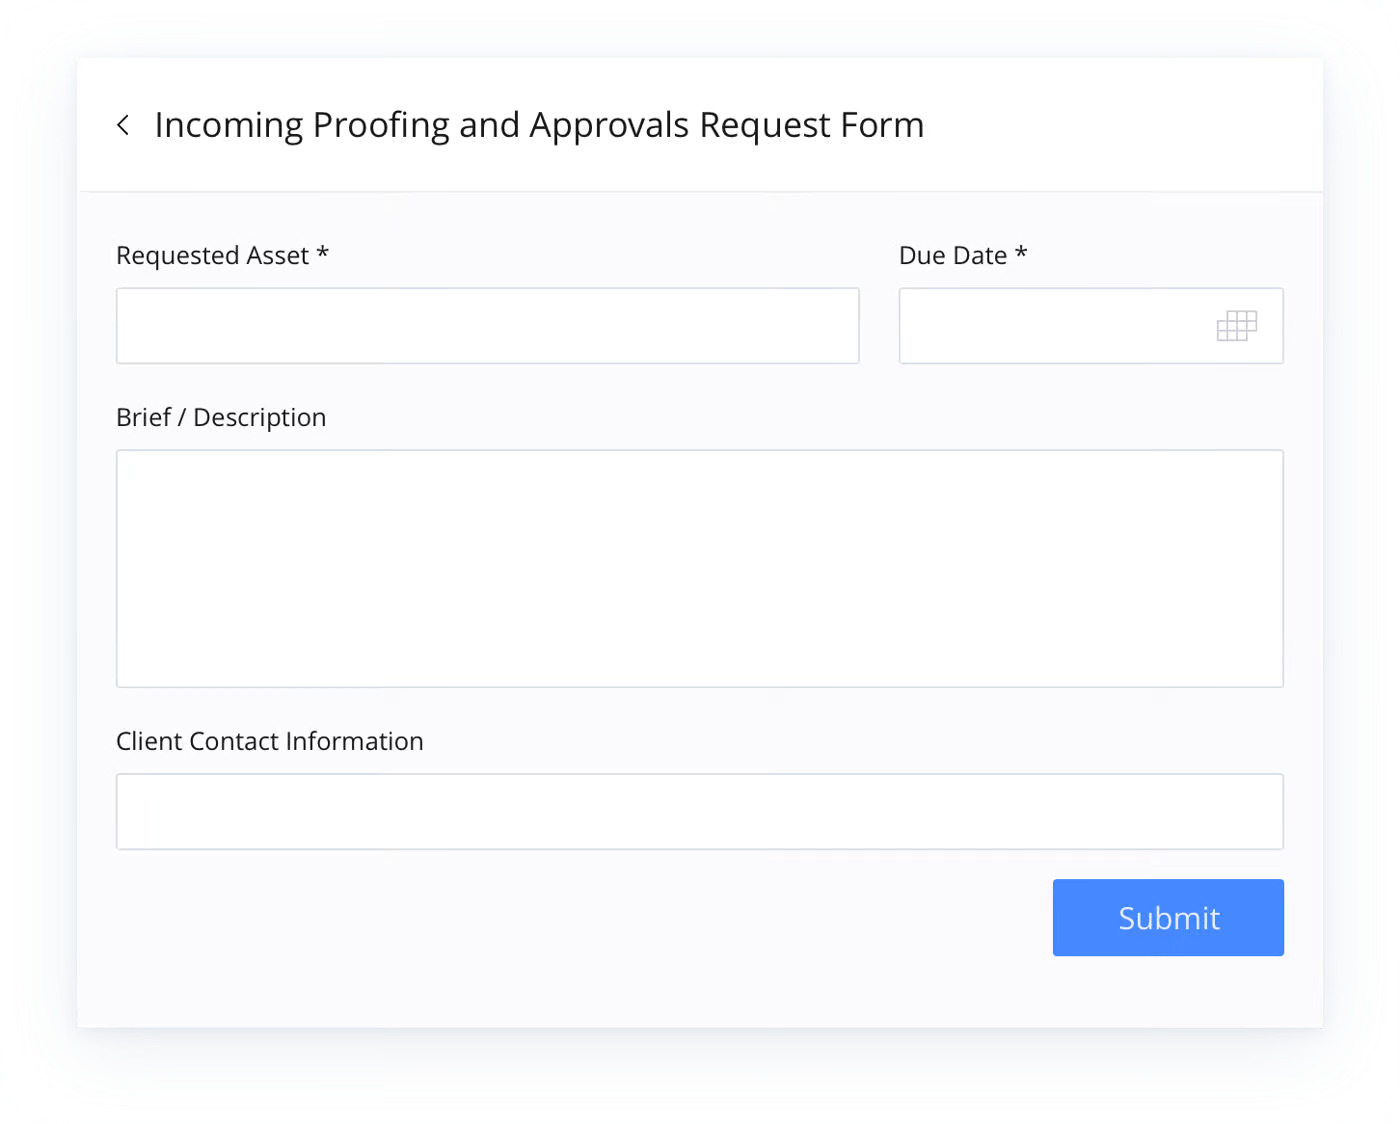Click inside the Brief / Description text area

[x=700, y=568]
